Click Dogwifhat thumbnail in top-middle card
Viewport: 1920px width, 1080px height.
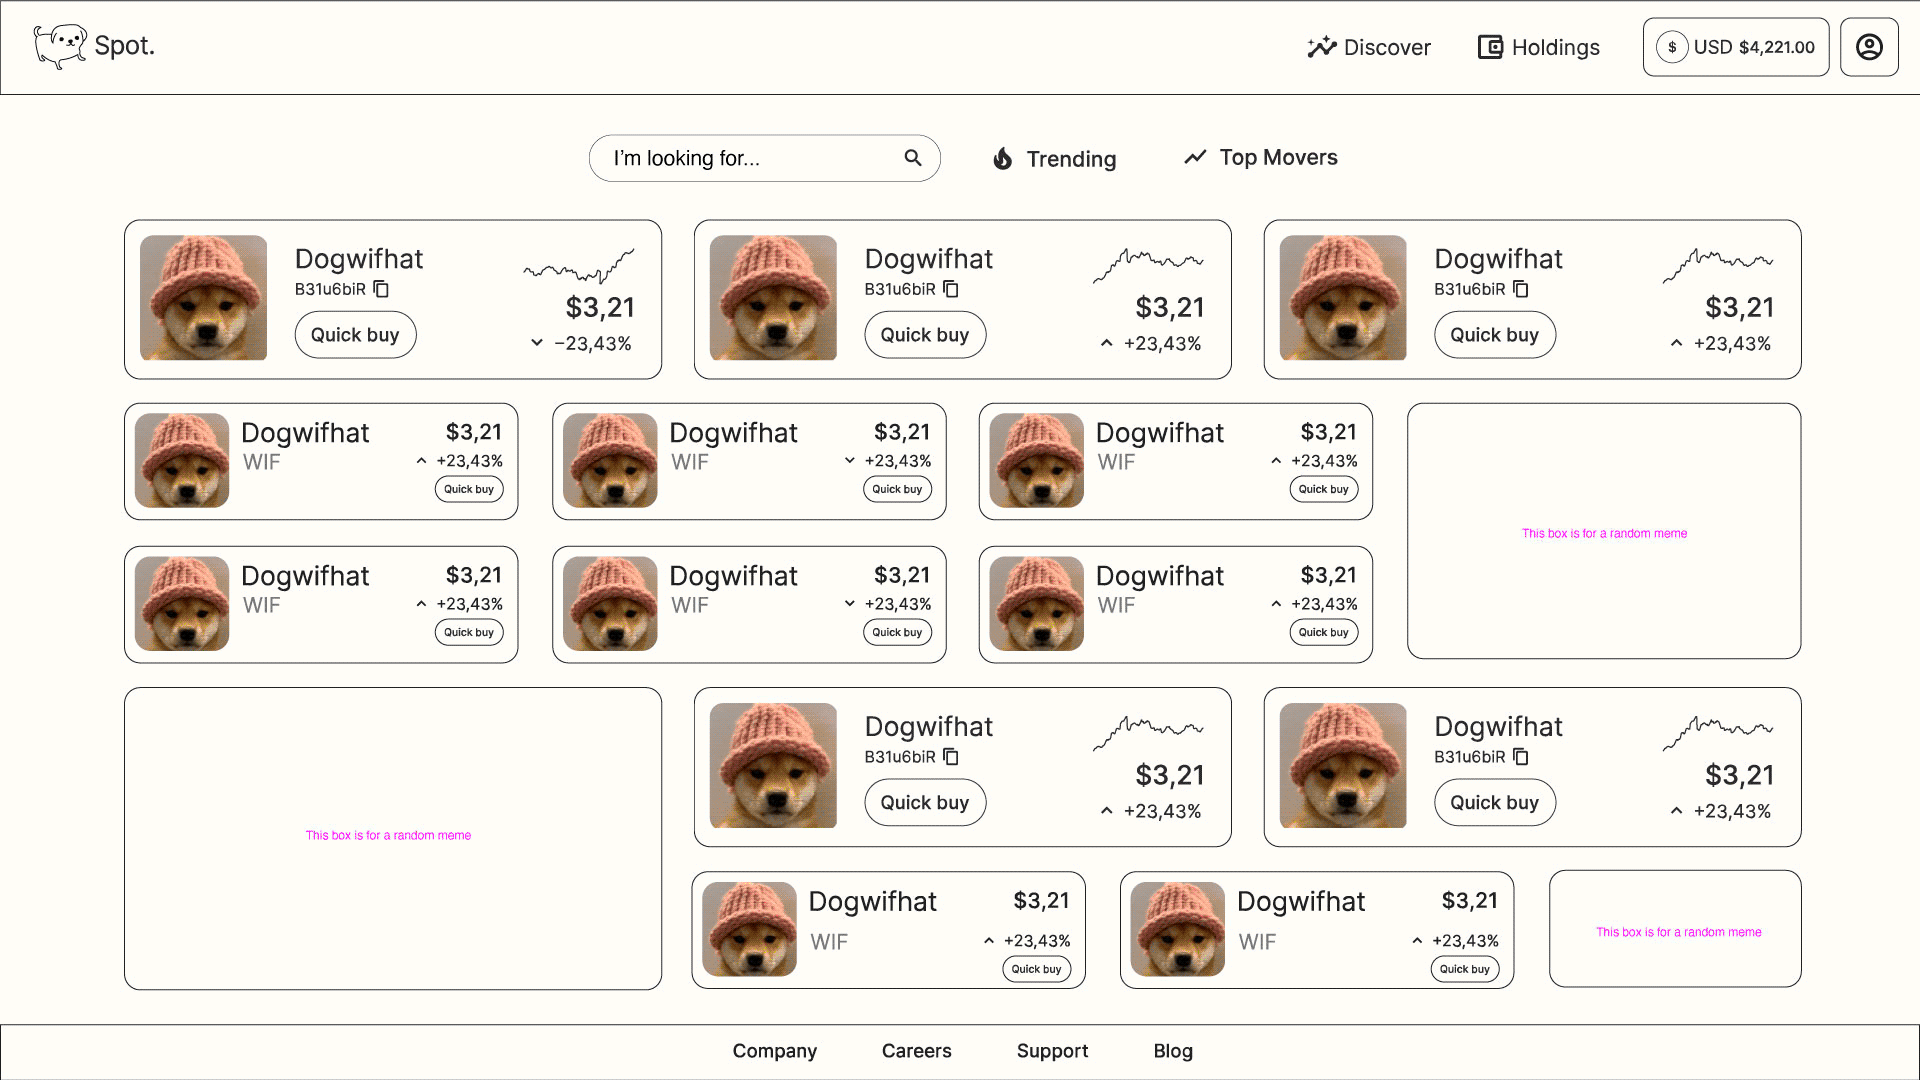pyautogui.click(x=773, y=298)
